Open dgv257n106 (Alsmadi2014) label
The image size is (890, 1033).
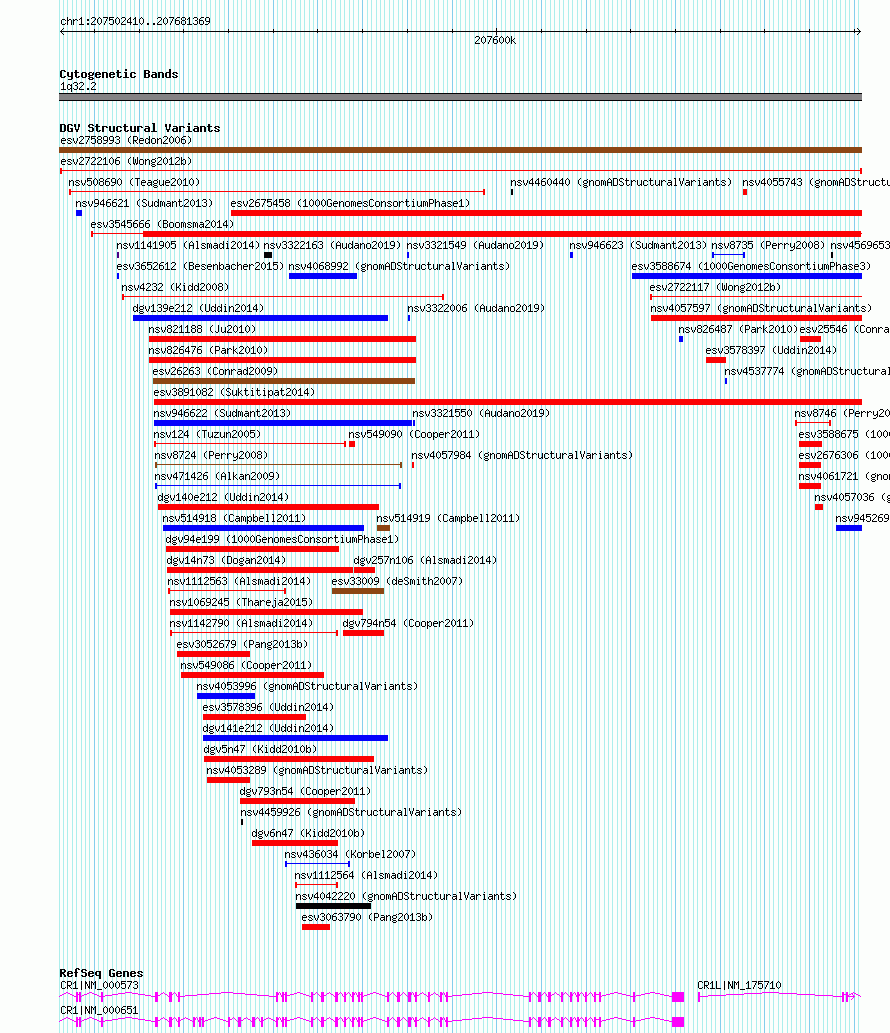point(425,562)
